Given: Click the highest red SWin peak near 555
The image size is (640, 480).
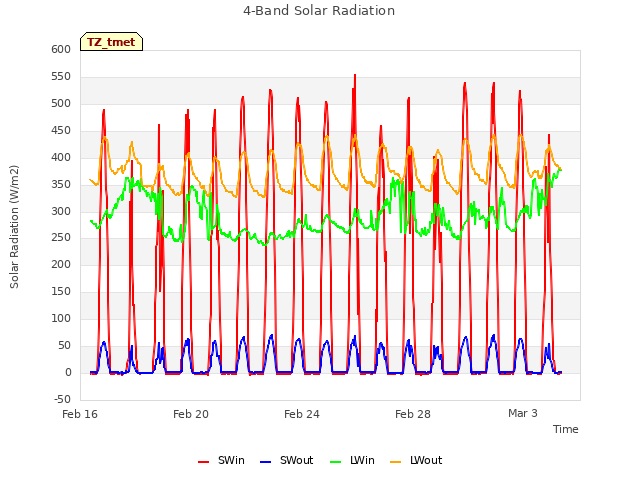Looking at the screenshot, I should coord(355,75).
